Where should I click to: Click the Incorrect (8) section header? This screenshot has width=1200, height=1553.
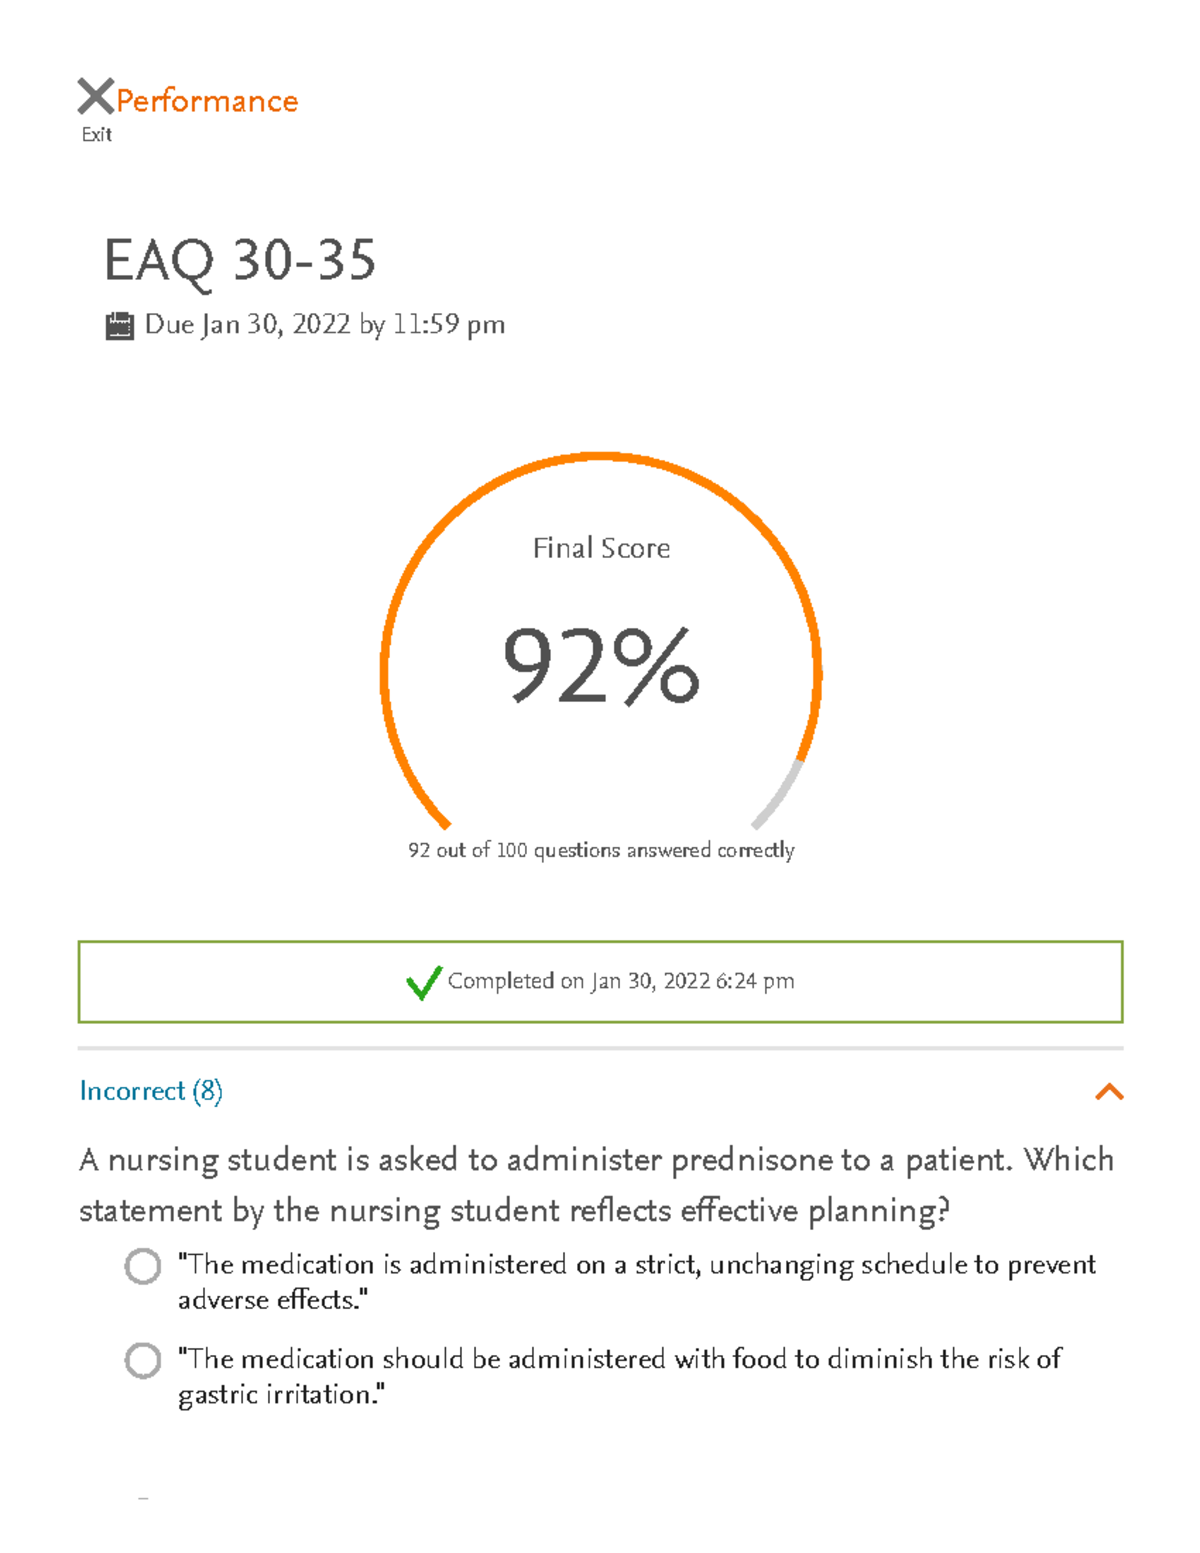151,1091
